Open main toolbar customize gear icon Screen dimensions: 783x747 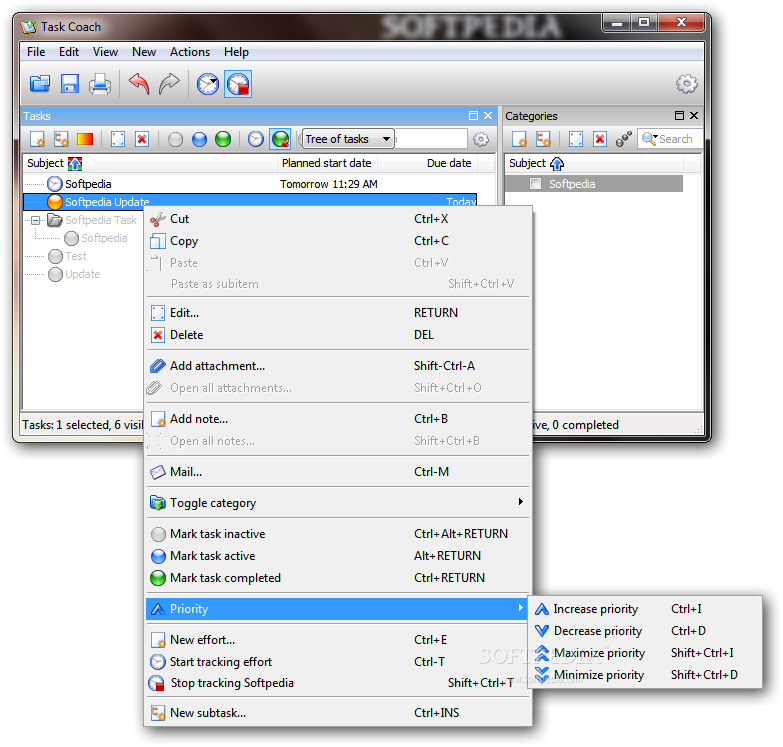(x=687, y=83)
